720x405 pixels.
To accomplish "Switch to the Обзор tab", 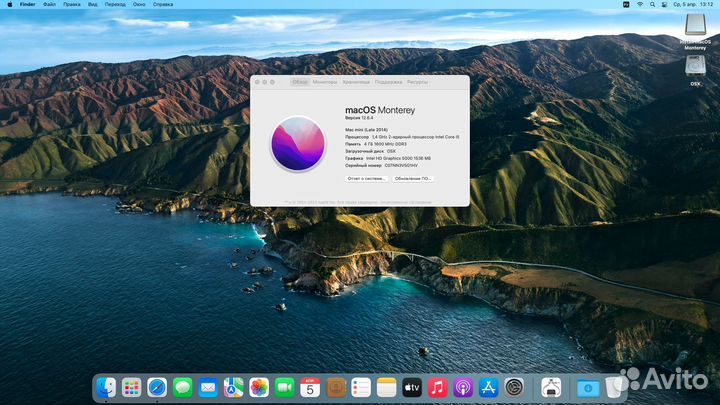I will pyautogui.click(x=300, y=82).
